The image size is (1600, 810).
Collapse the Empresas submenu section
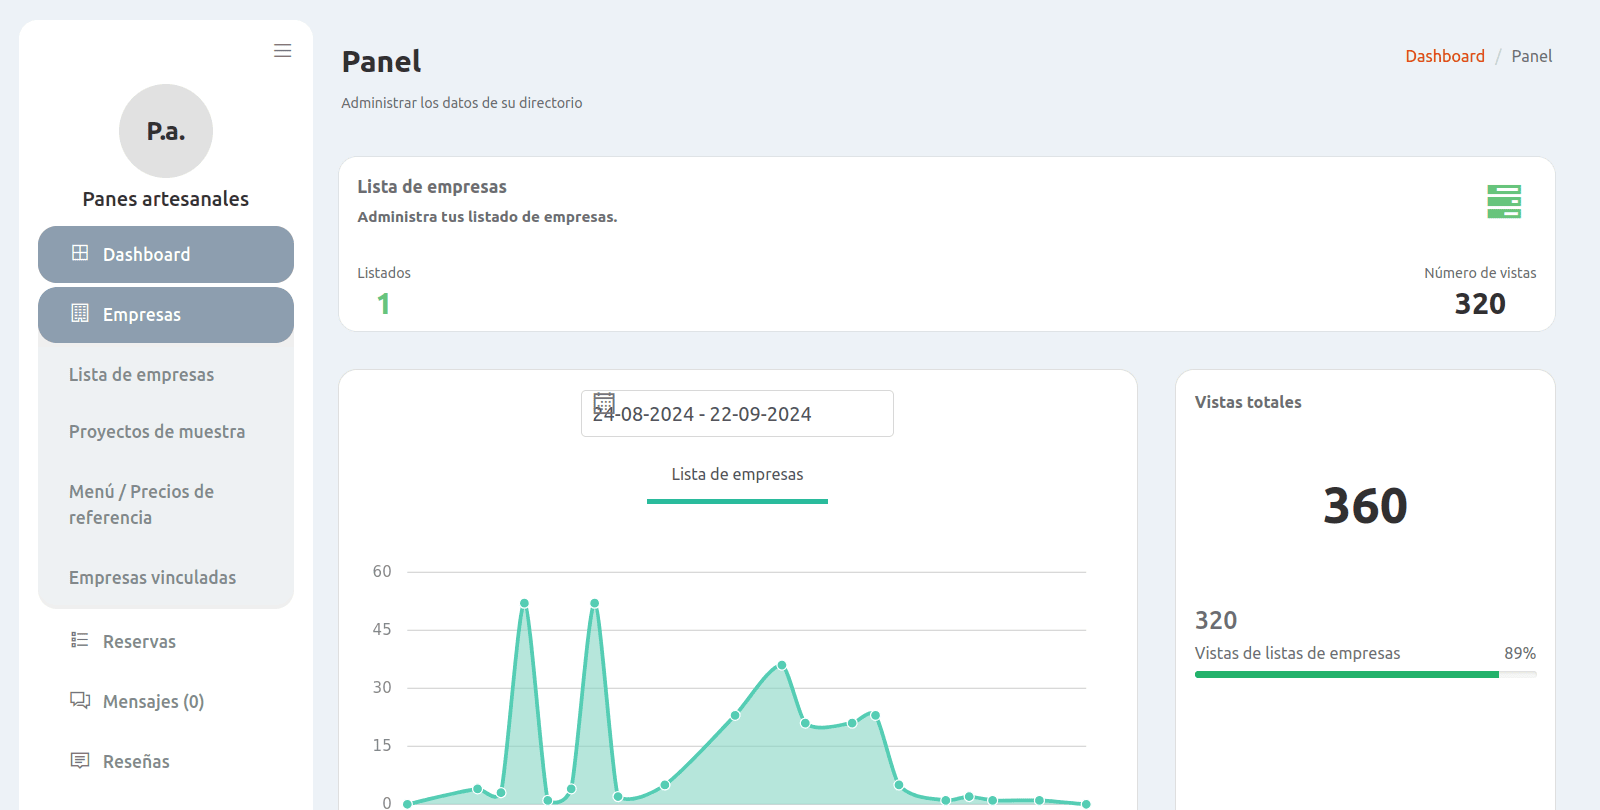click(166, 315)
